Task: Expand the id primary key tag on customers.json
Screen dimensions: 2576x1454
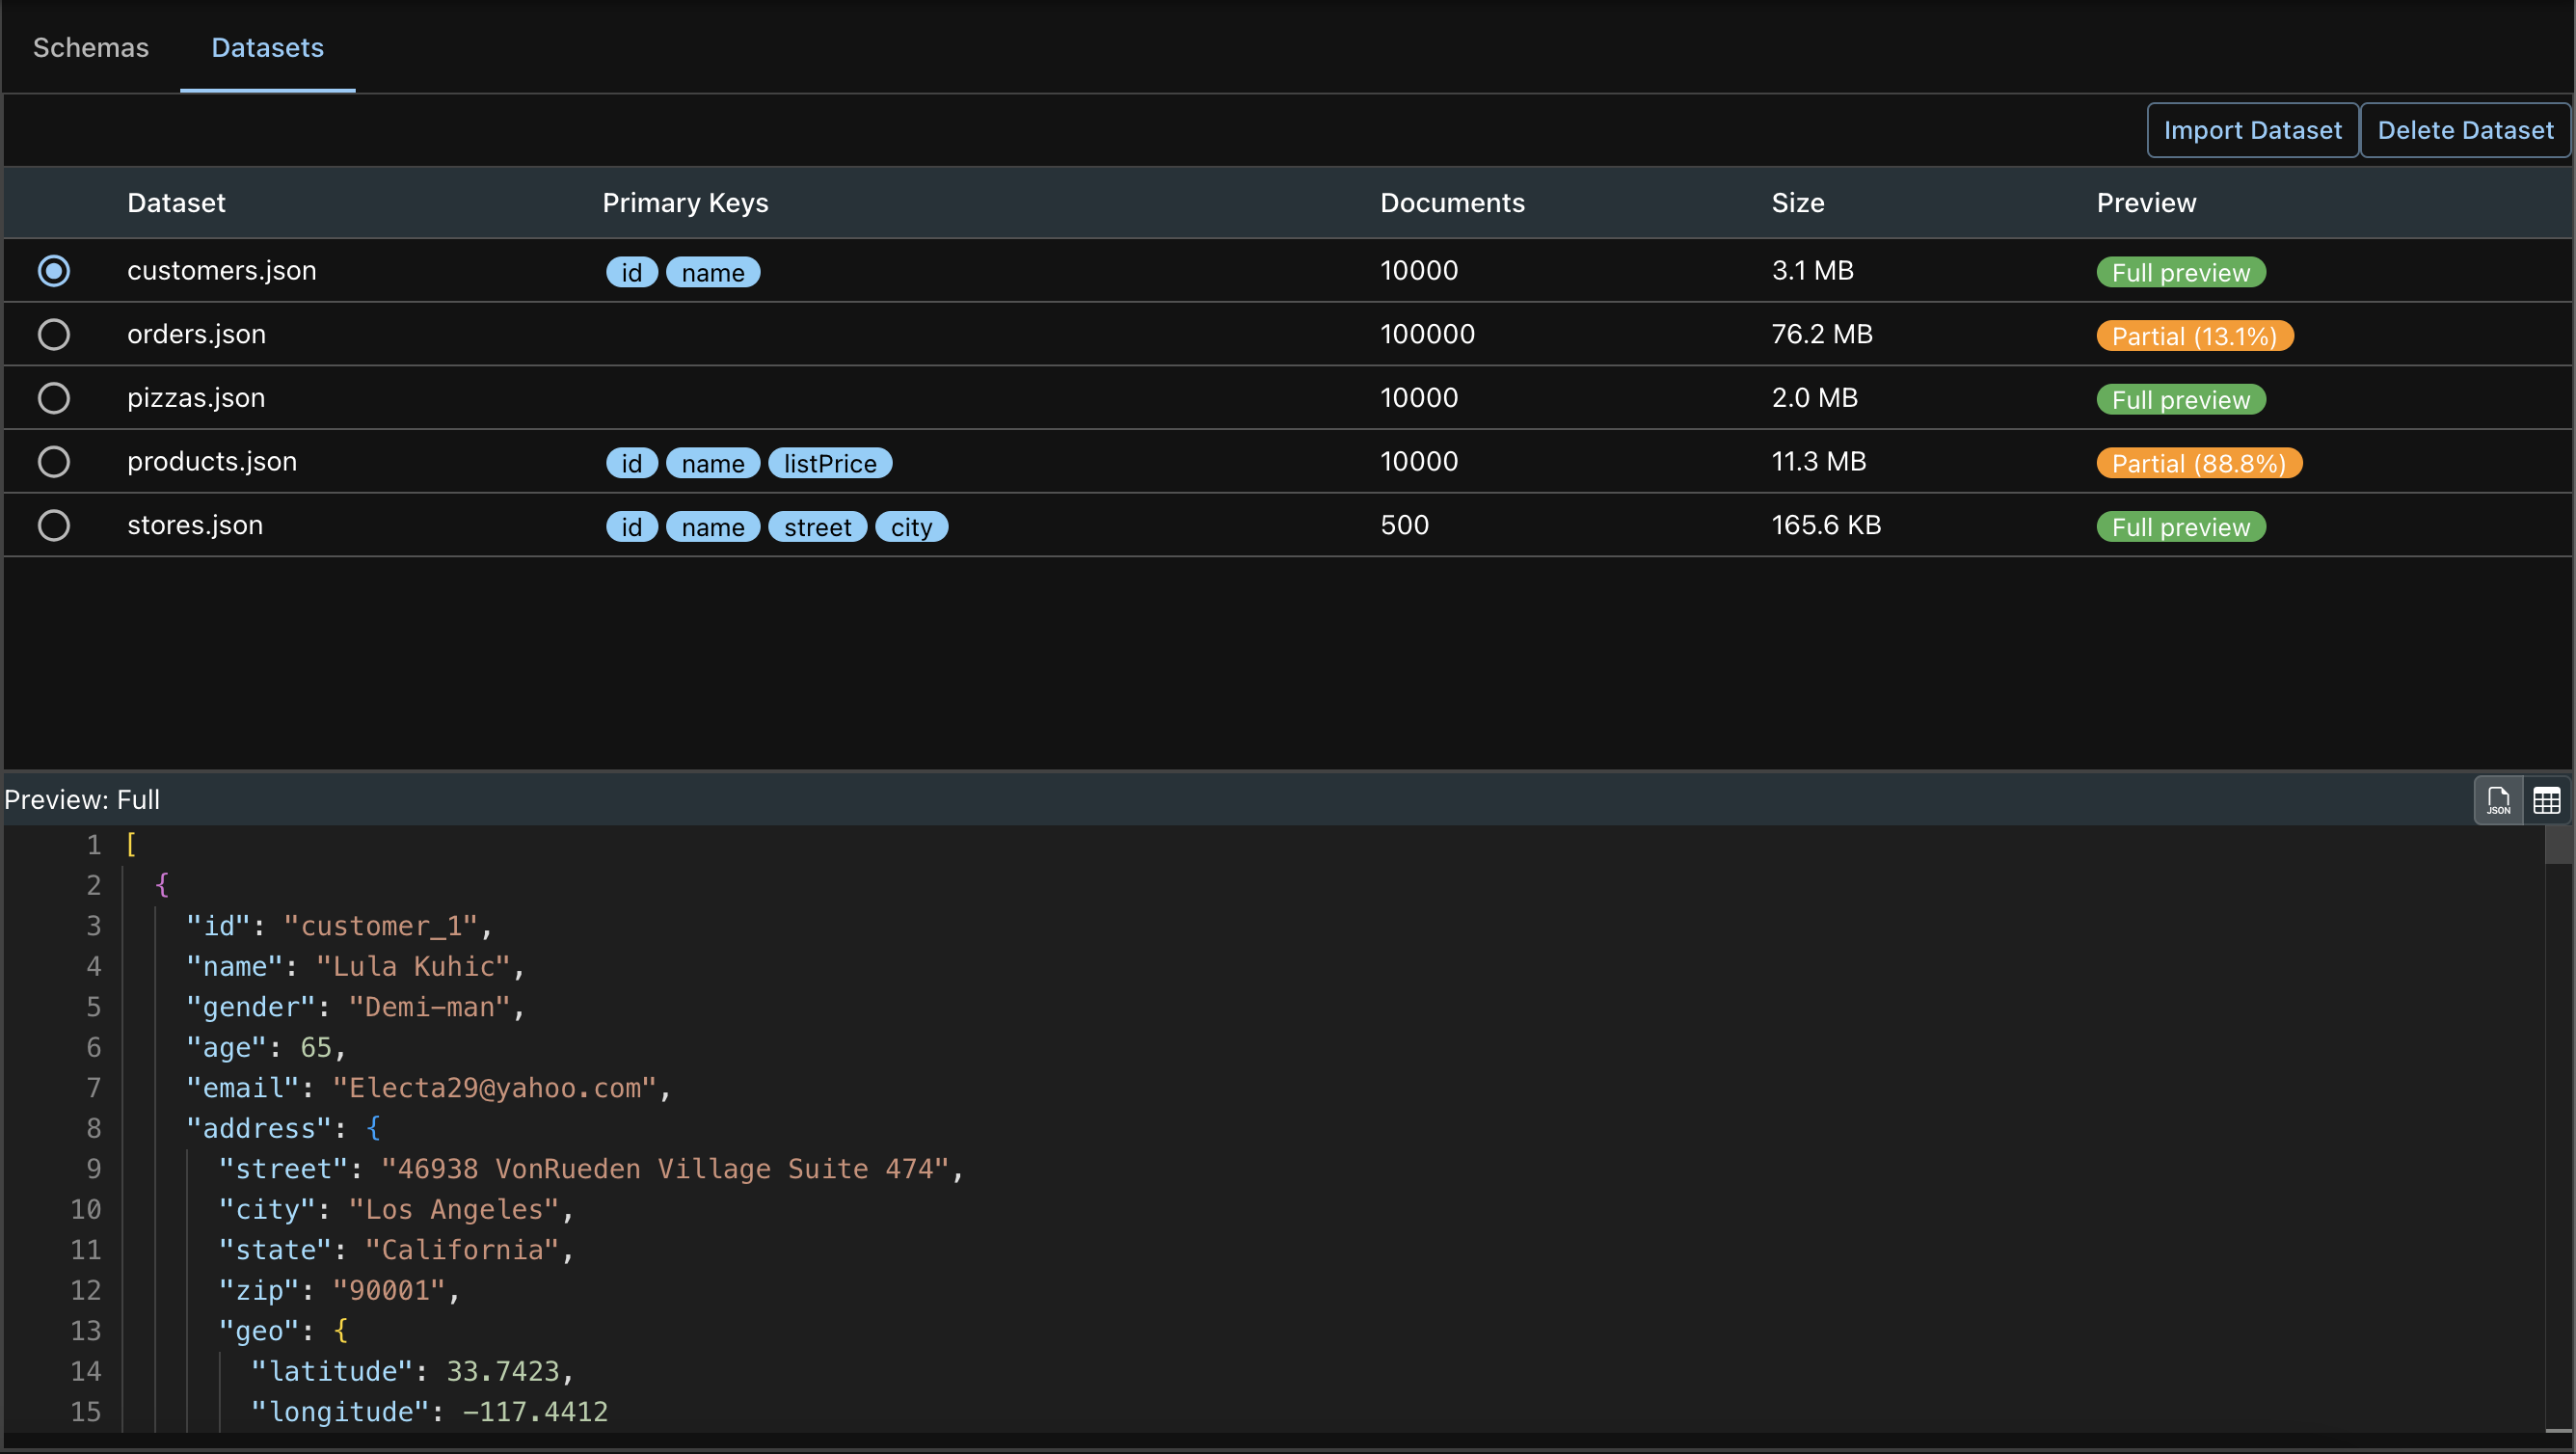Action: (631, 271)
